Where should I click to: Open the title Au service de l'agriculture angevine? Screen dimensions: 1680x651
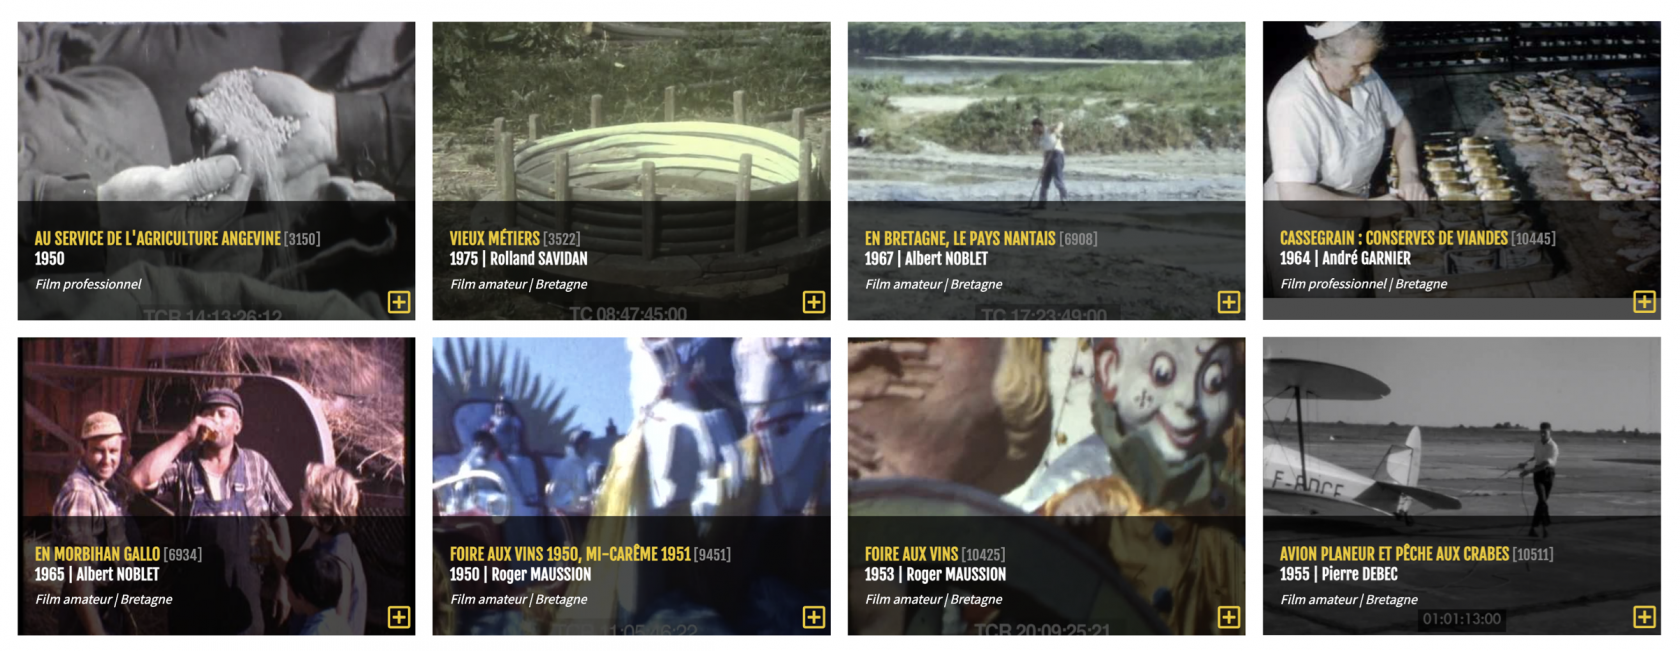click(158, 238)
